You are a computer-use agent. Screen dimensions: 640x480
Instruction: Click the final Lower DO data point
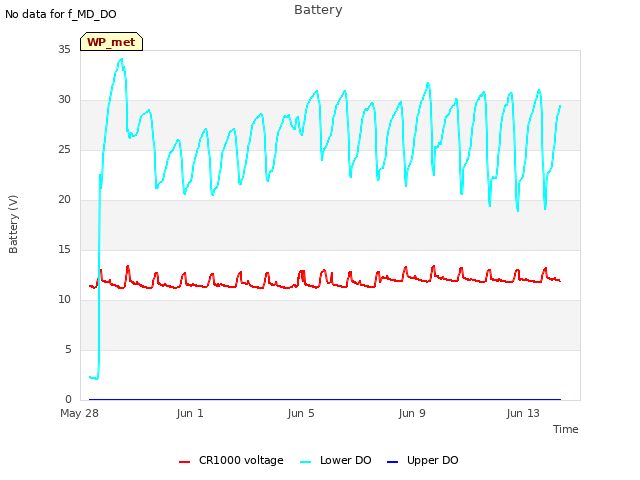coord(560,106)
